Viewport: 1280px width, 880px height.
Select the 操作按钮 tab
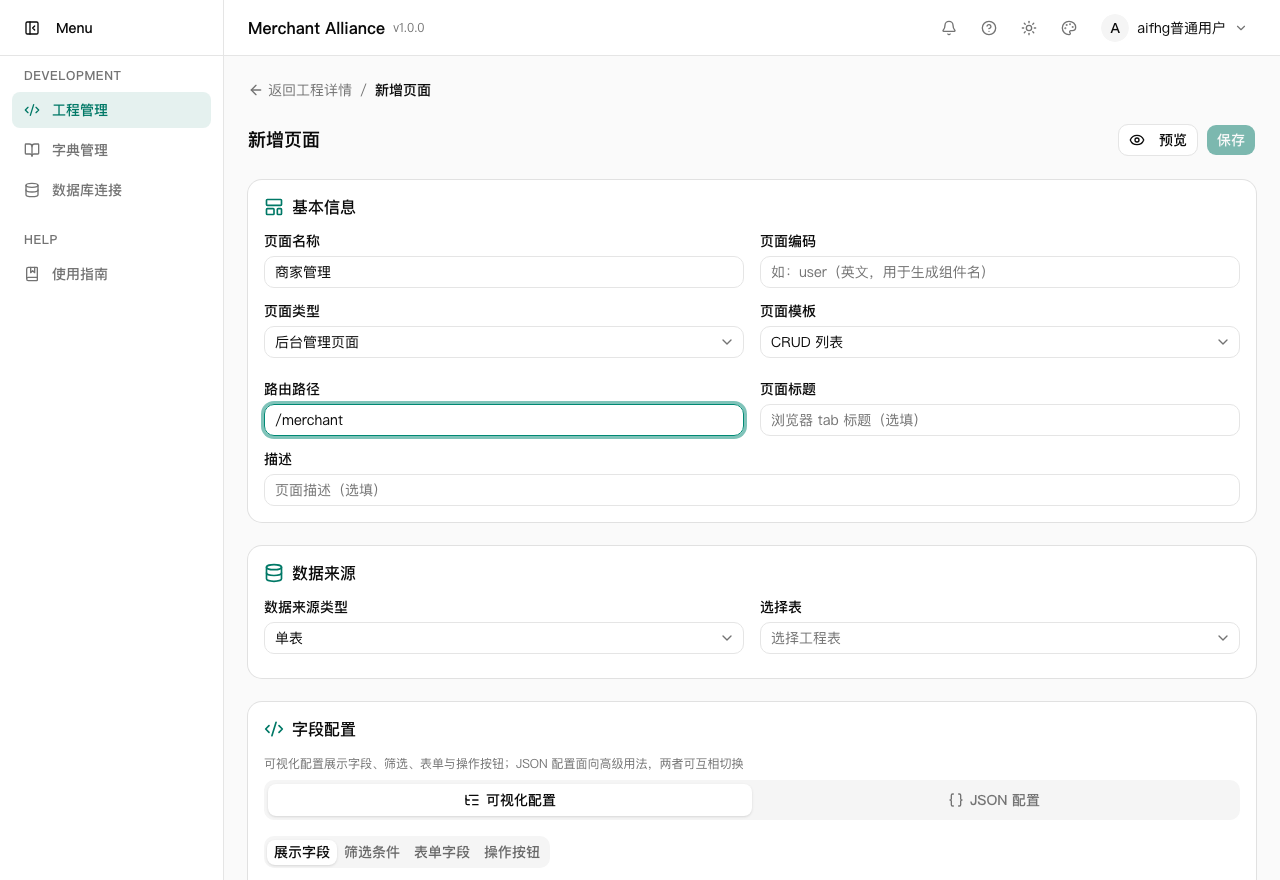coord(512,852)
